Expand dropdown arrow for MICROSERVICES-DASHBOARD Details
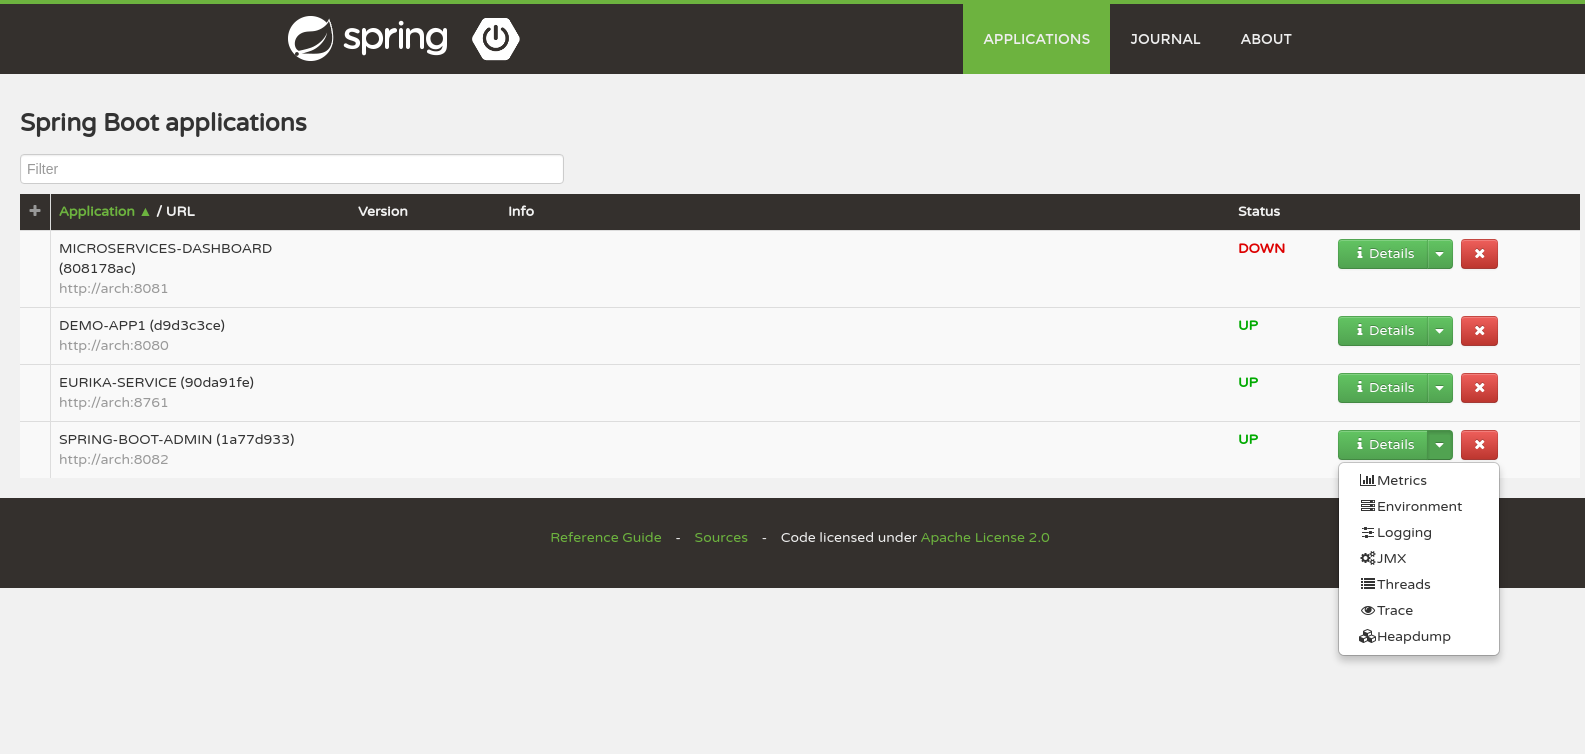Viewport: 1585px width, 754px height. [1440, 254]
